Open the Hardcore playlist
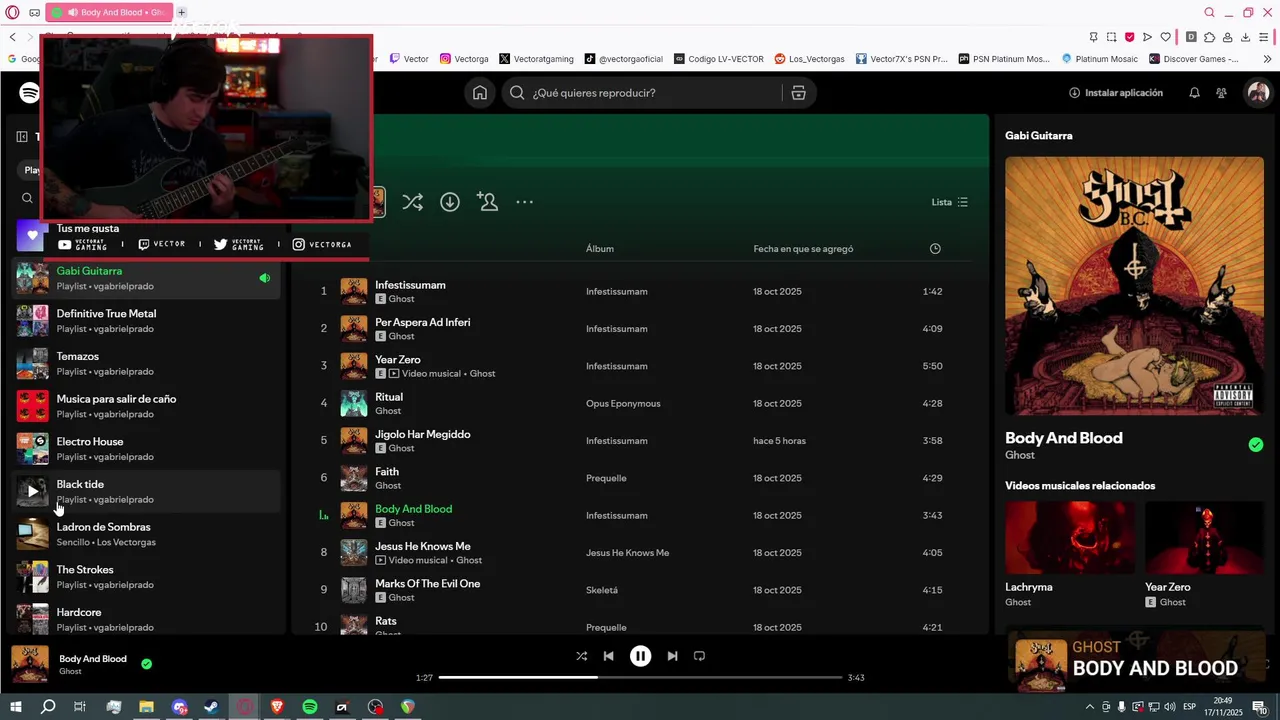1280x720 pixels. pos(145,619)
